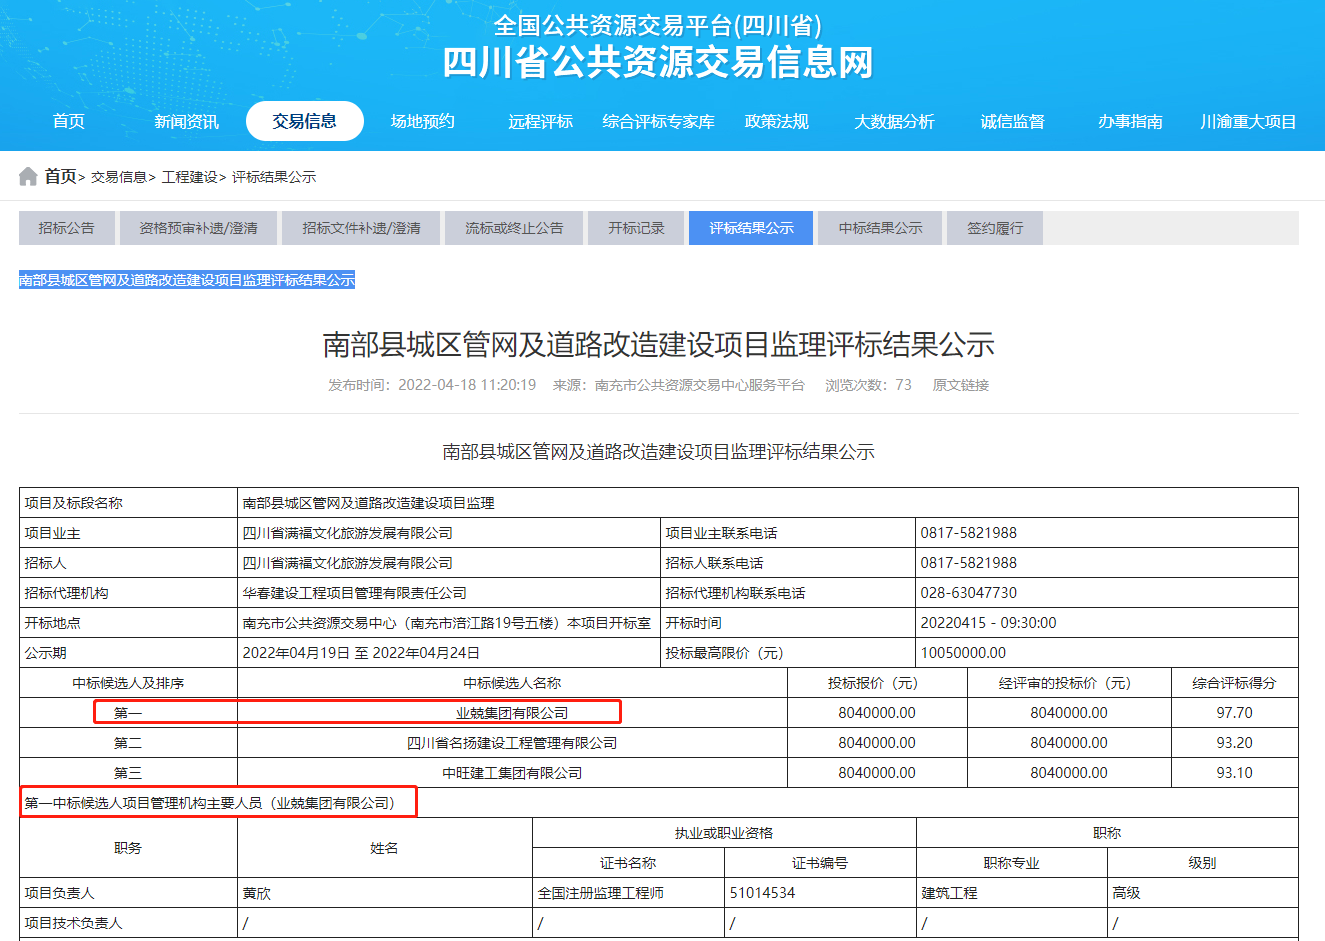Switch to 中标结果公示 tab
The width and height of the screenshot is (1325, 941).
[x=880, y=228]
